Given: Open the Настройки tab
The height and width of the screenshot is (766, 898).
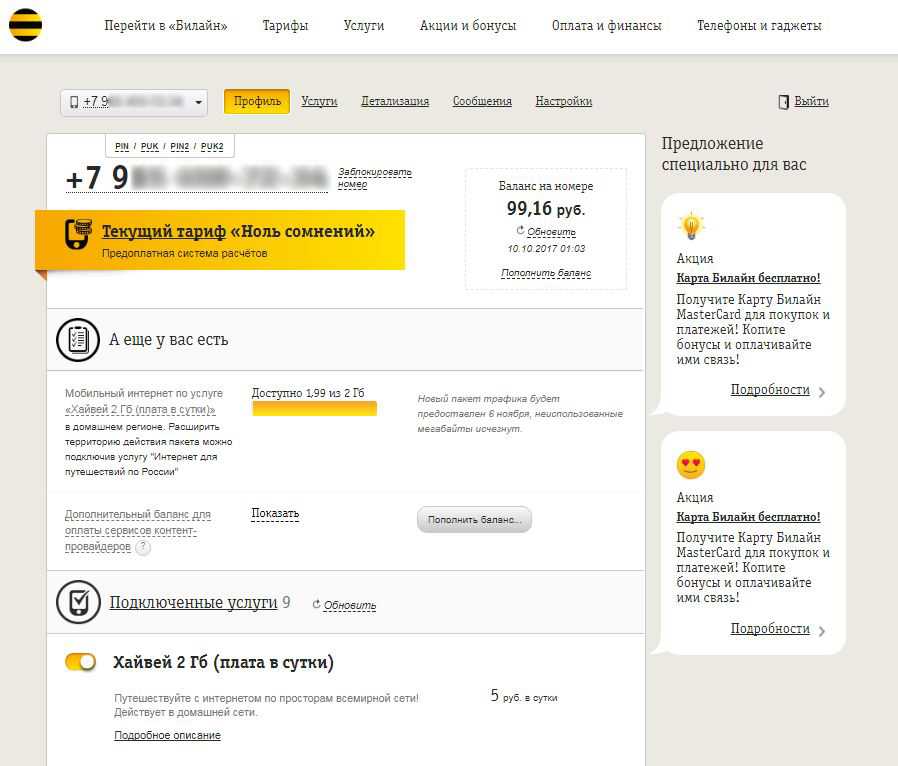Looking at the screenshot, I should pos(563,101).
